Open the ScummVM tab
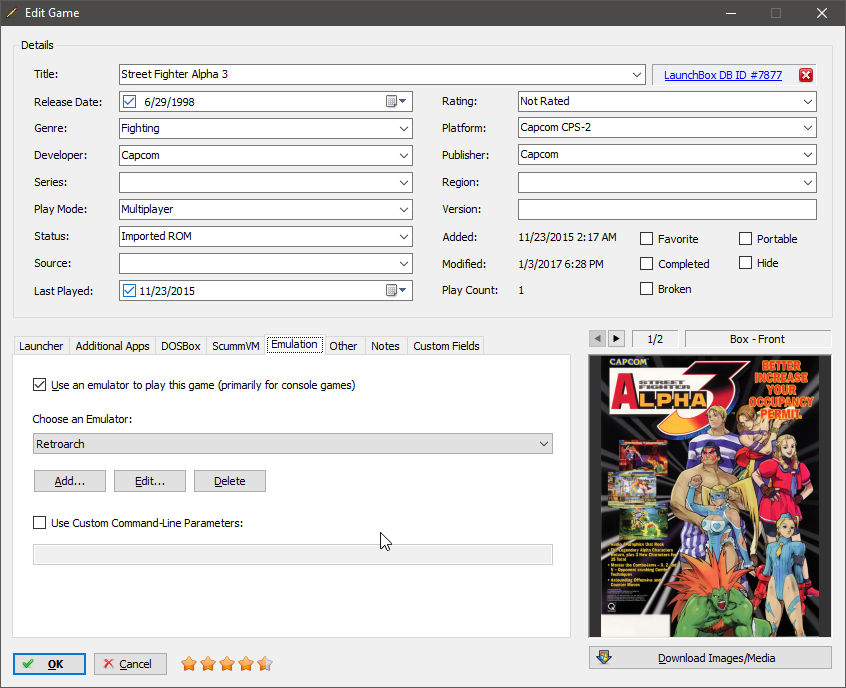This screenshot has height=688, width=846. (x=236, y=346)
